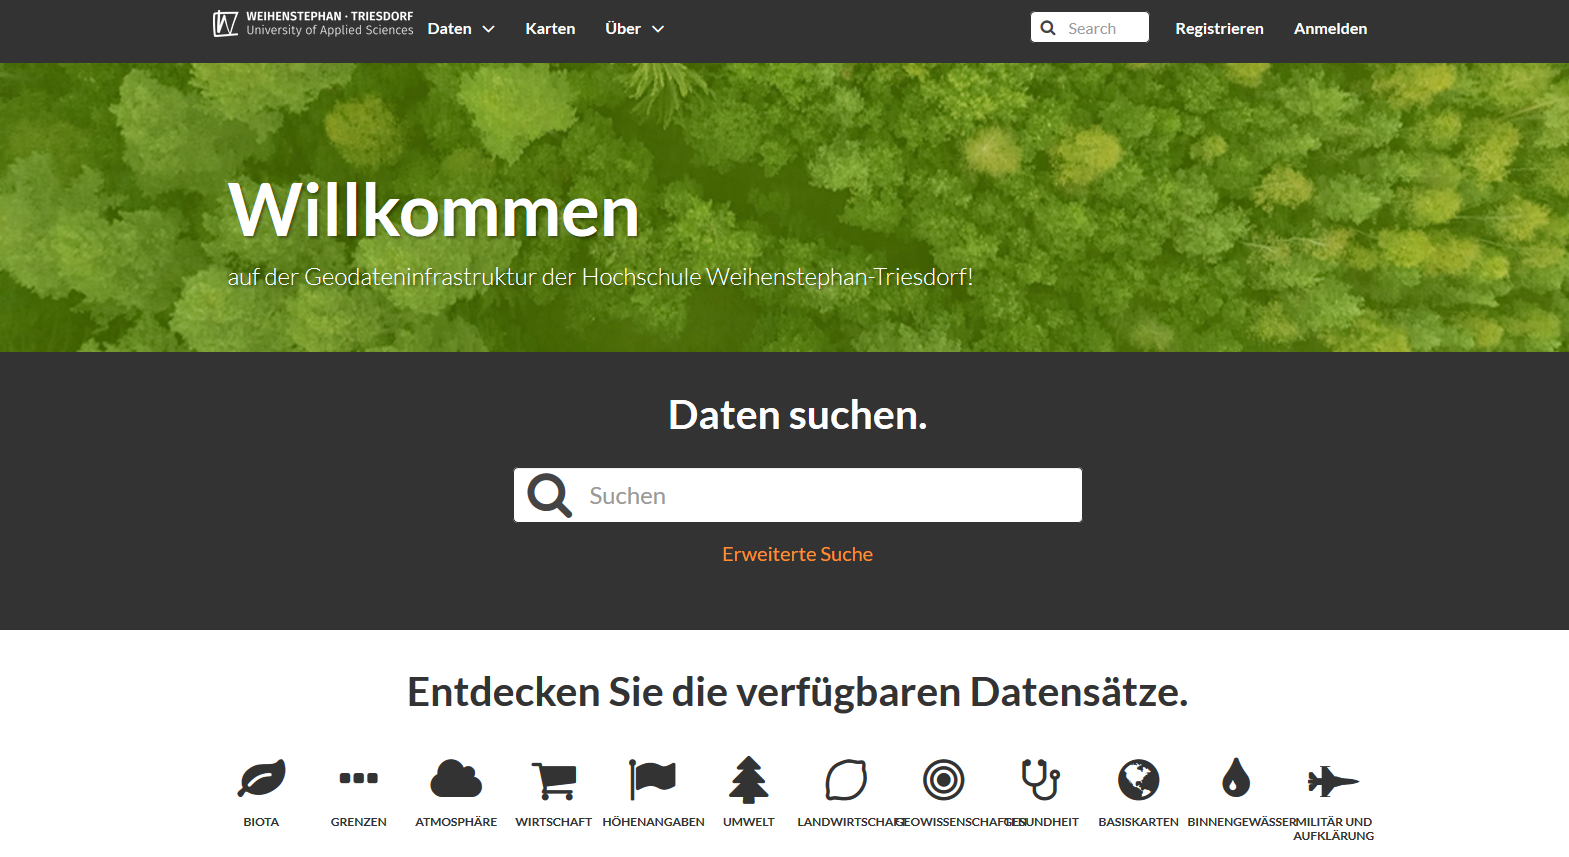Select the Umwelt tree icon
Screen dimensions: 1569x857
coord(748,780)
